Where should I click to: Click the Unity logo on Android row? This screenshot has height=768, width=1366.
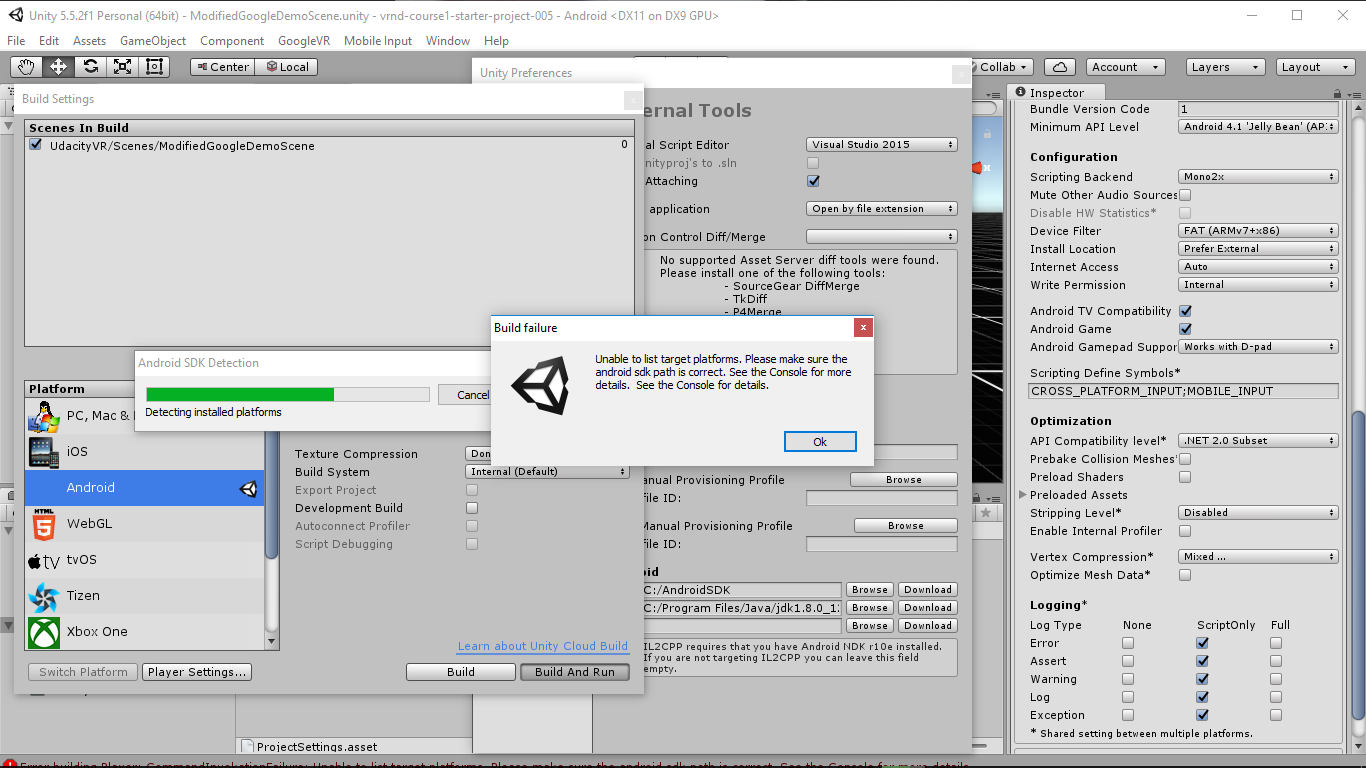coord(248,488)
